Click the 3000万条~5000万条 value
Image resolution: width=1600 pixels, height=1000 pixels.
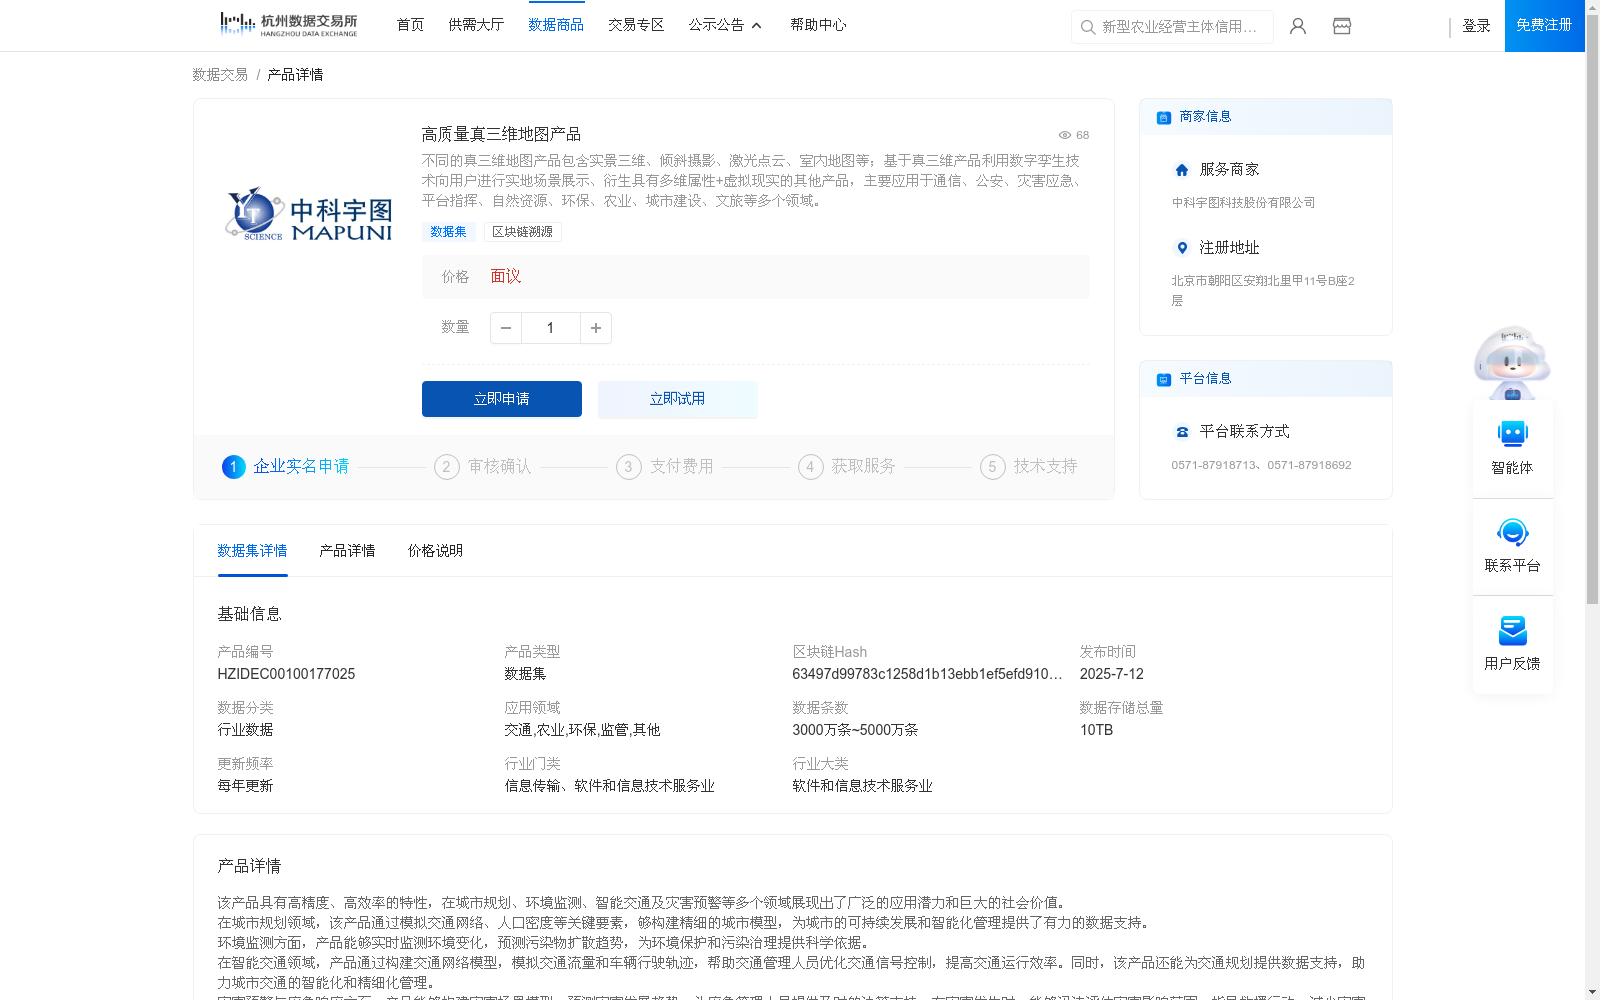855,730
